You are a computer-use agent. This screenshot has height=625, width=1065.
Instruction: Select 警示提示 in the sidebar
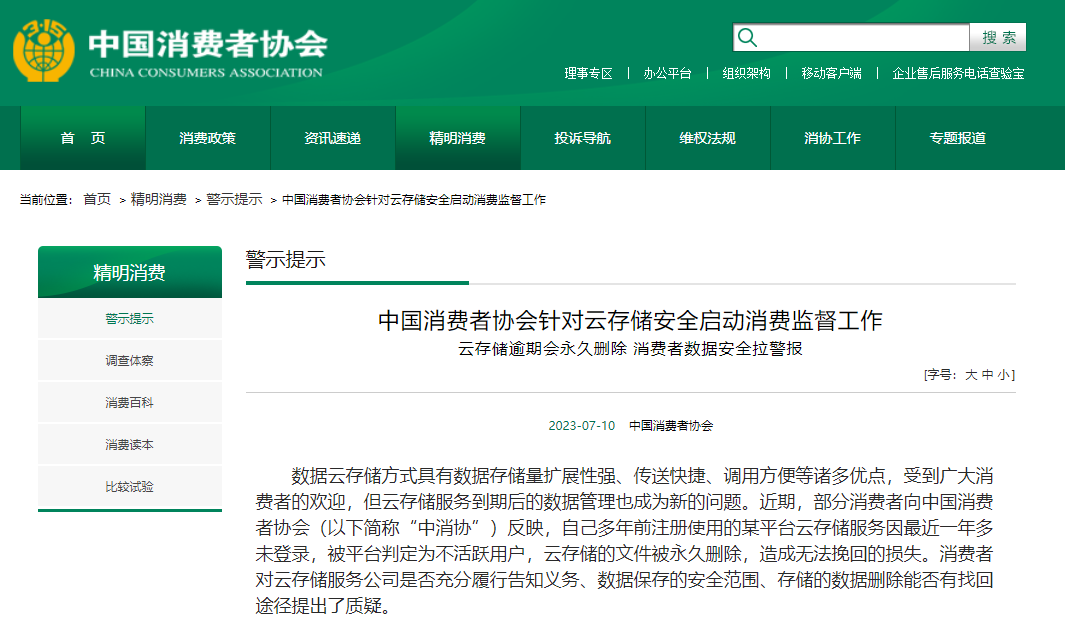point(130,319)
